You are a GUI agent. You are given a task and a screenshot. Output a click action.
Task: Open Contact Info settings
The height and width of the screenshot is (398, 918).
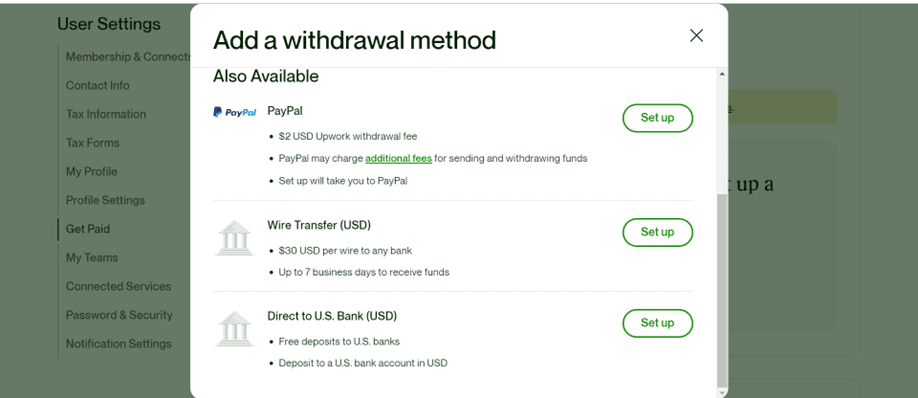98,85
